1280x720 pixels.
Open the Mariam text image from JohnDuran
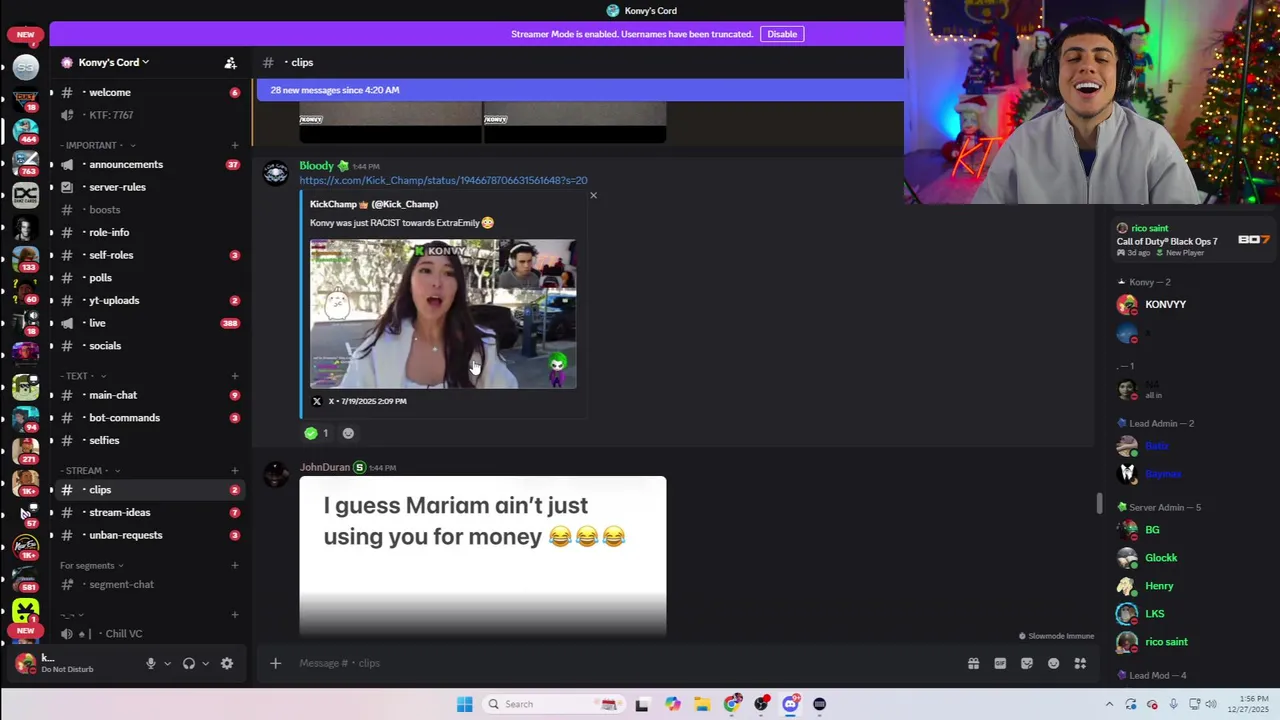483,556
